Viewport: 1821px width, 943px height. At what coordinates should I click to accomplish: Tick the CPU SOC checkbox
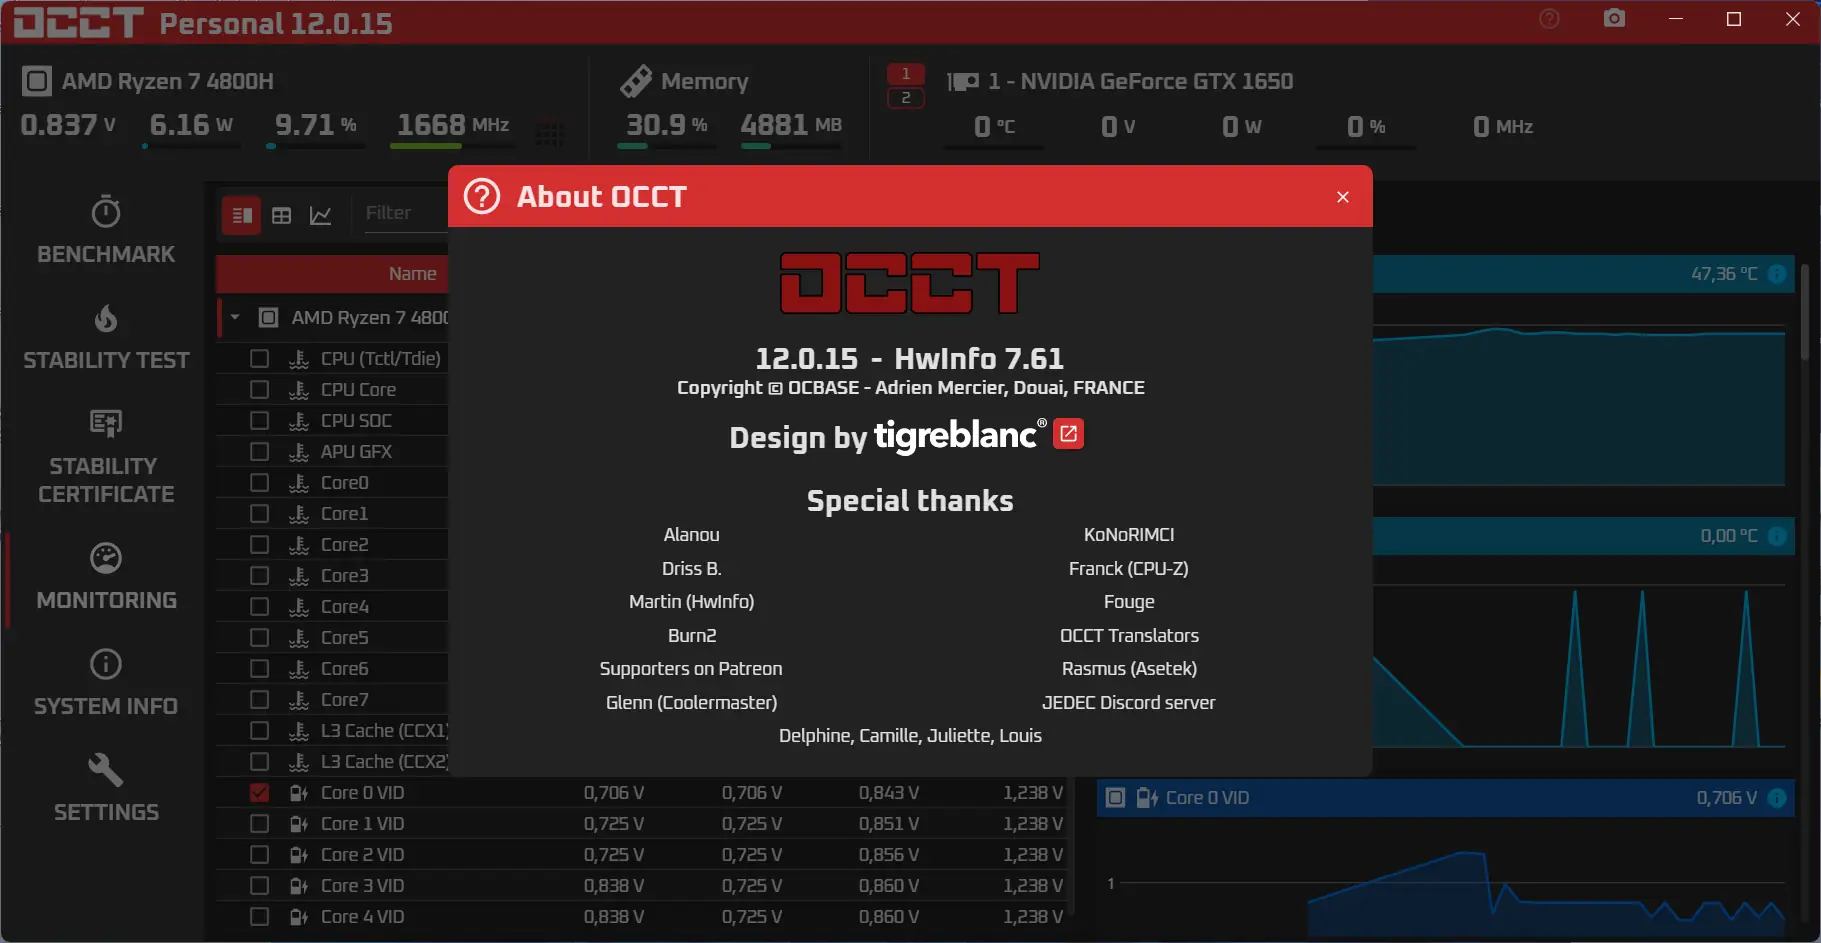coord(259,420)
